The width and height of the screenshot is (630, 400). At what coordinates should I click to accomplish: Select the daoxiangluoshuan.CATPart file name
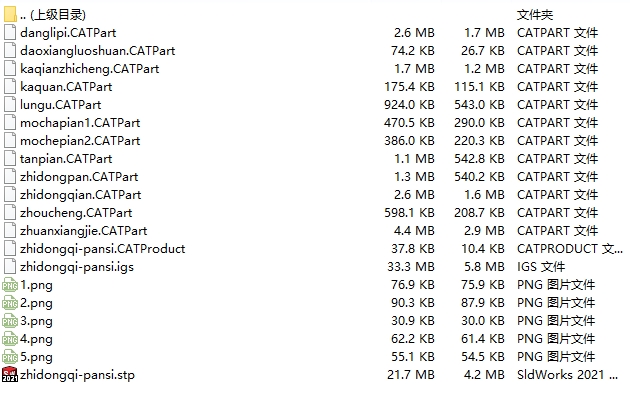pos(98,51)
